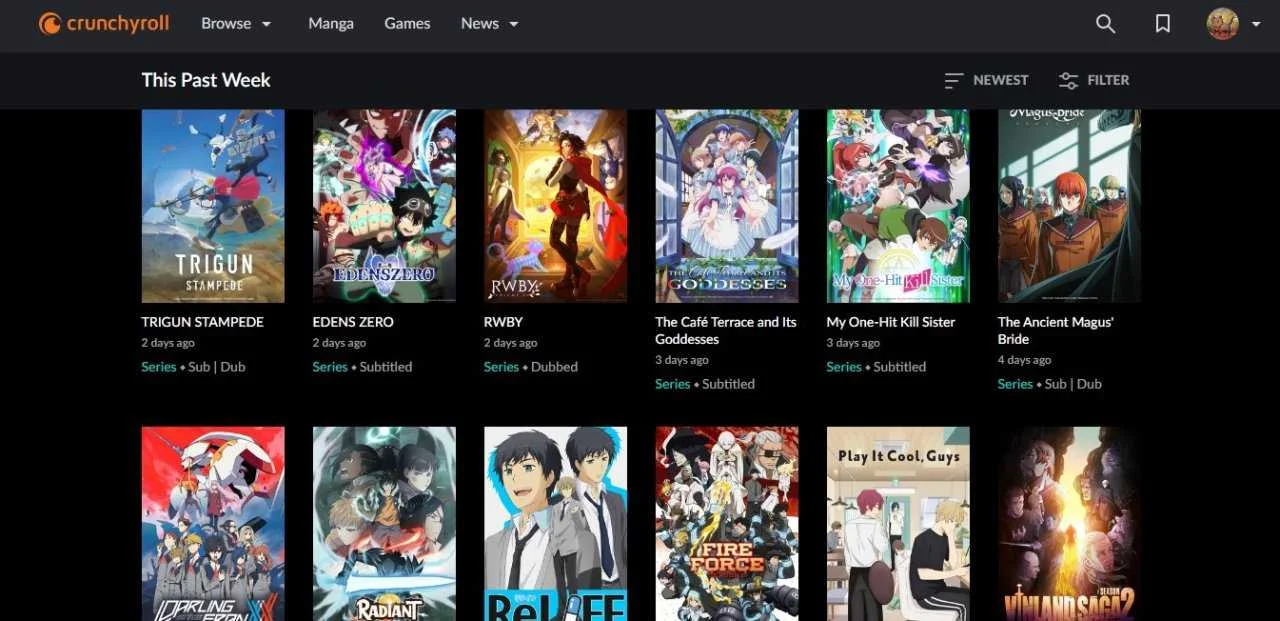The width and height of the screenshot is (1280, 621).
Task: Click the RWBY title link
Action: pos(503,322)
